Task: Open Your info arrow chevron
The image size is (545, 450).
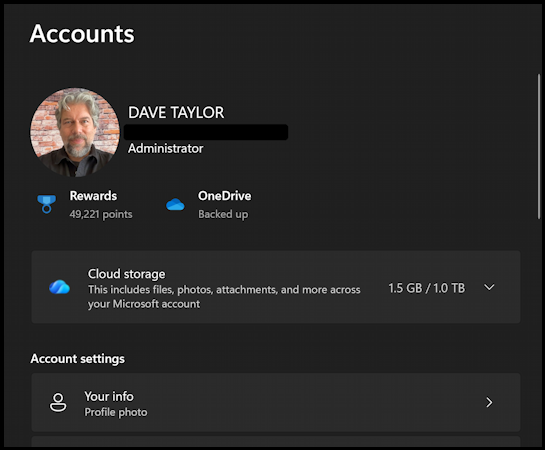Action: coord(489,402)
